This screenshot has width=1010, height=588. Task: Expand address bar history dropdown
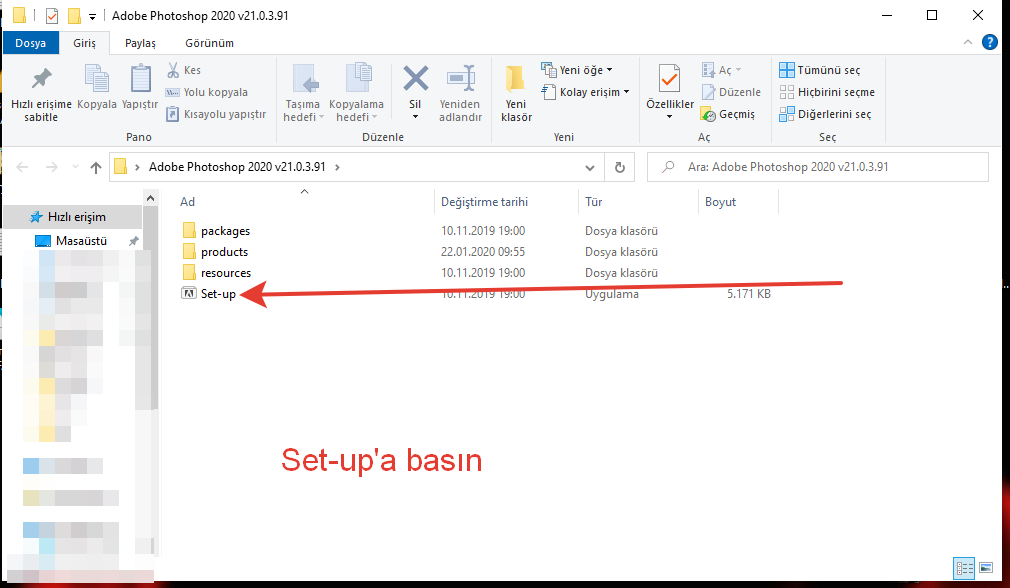pos(589,167)
